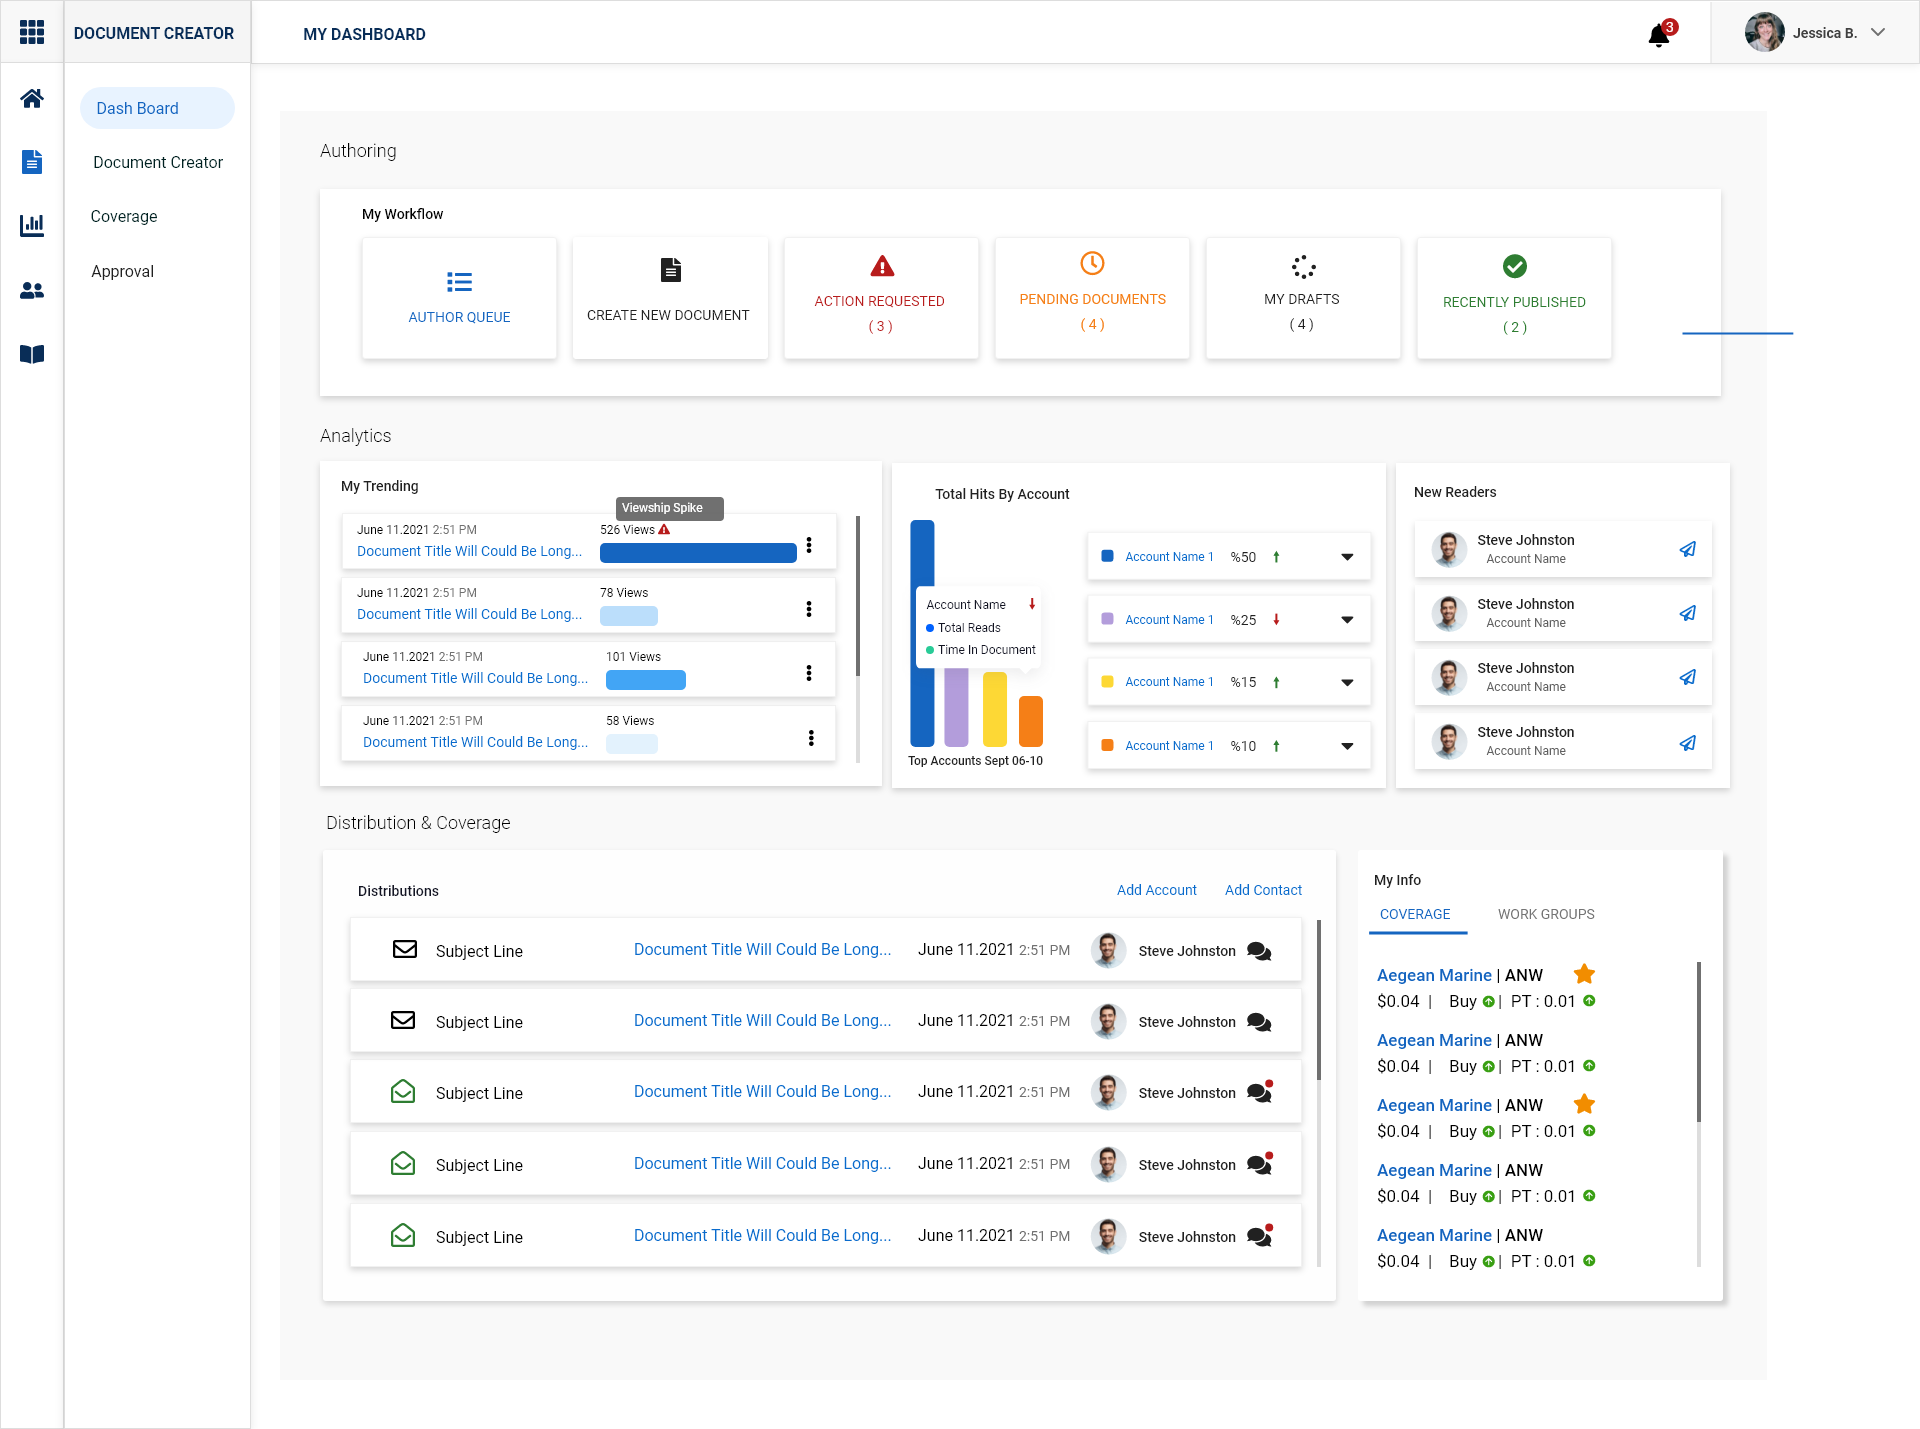Open the notifications bell
The height and width of the screenshot is (1429, 1920).
pos(1658,36)
